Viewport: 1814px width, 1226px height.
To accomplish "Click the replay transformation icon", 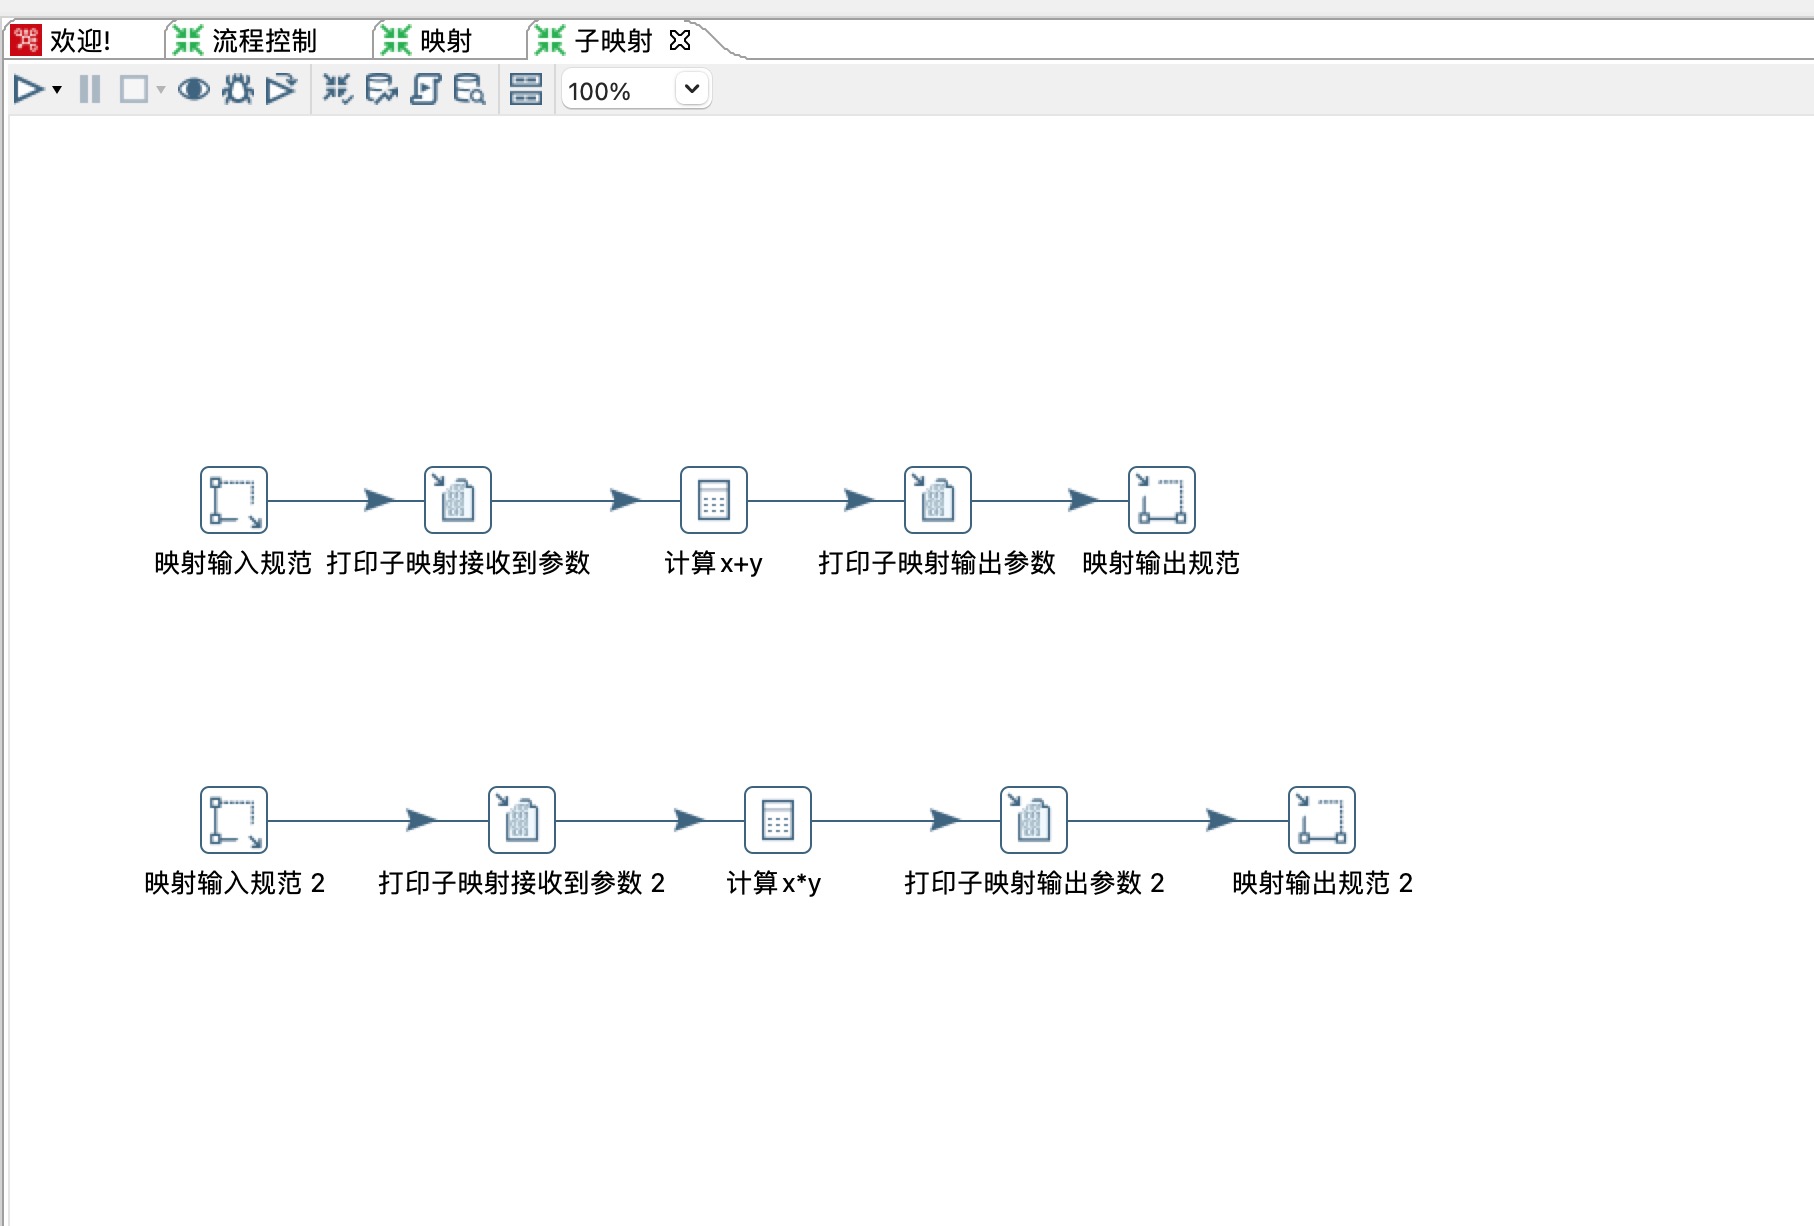I will point(281,90).
